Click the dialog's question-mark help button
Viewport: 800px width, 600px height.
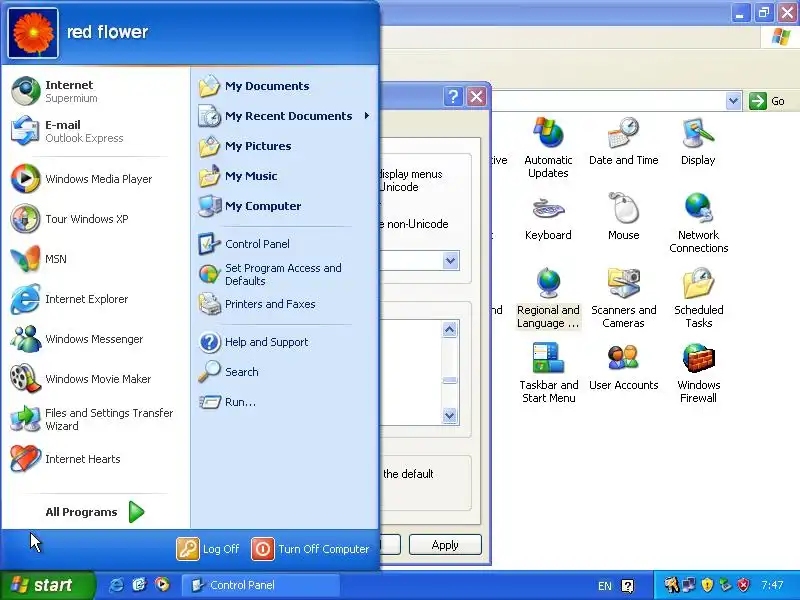coord(453,96)
